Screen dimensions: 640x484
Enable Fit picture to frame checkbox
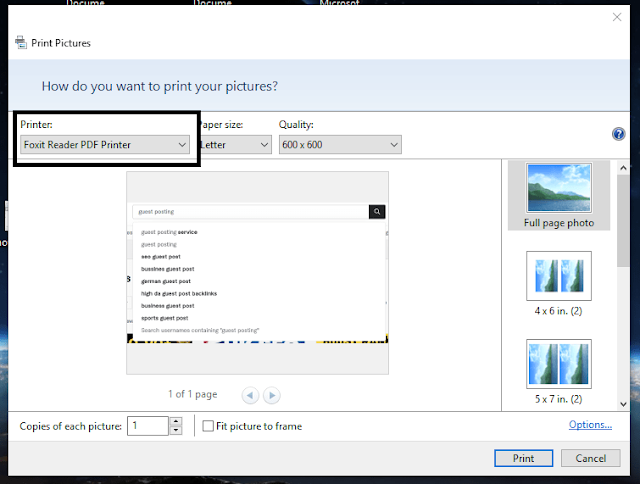[208, 426]
